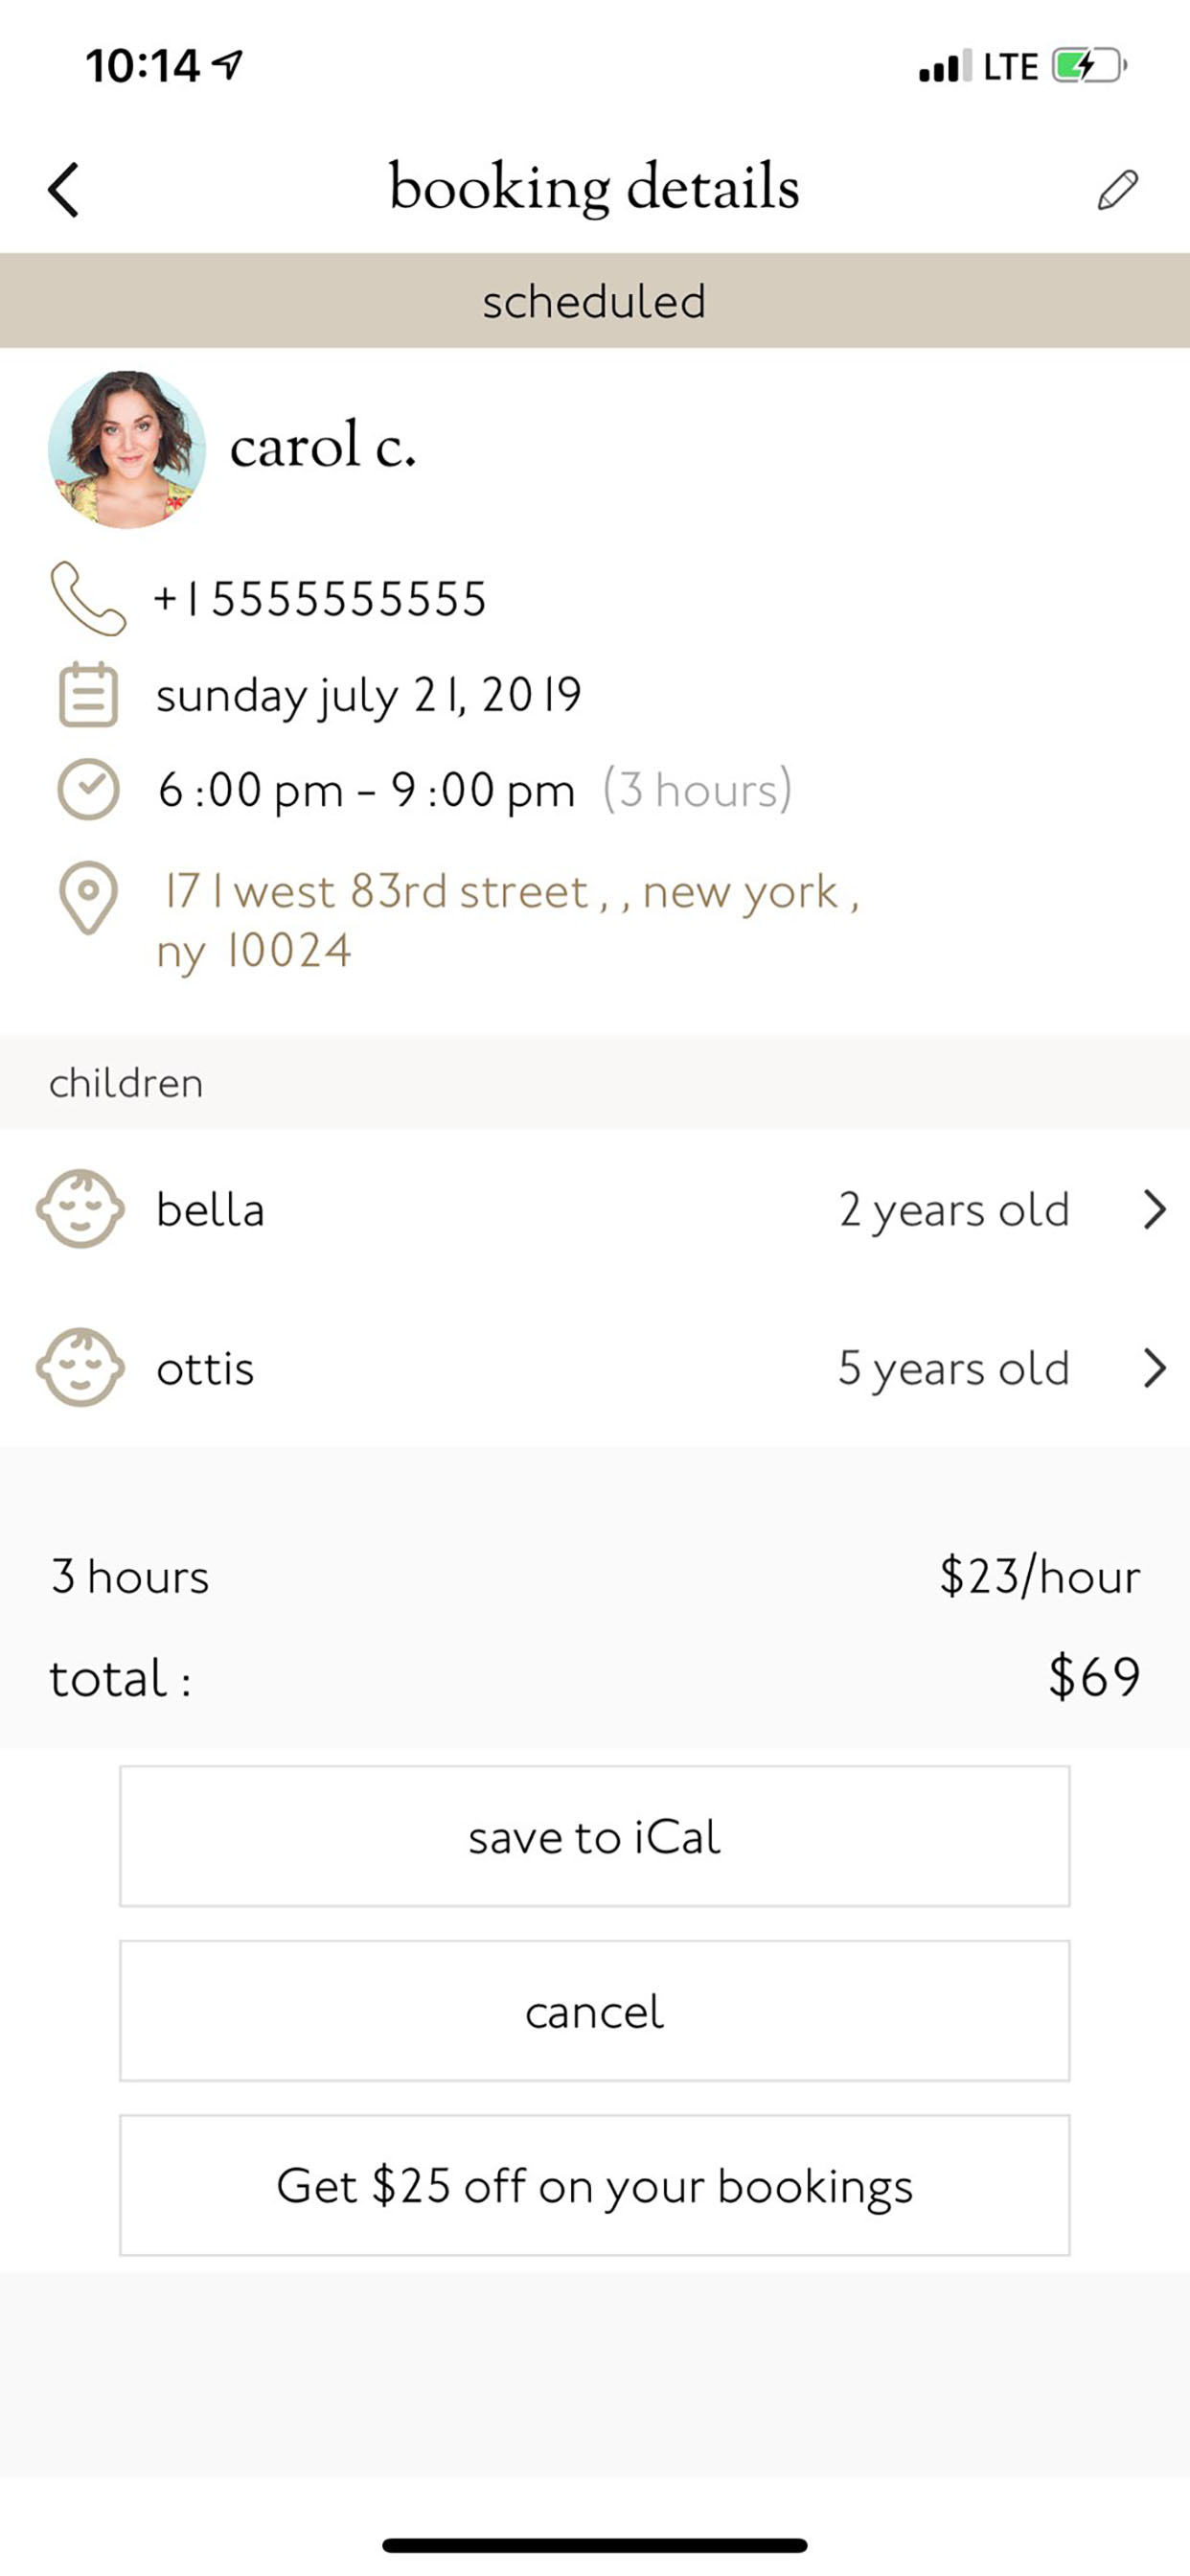
Task: Tap the phone handset icon
Action: 88,599
